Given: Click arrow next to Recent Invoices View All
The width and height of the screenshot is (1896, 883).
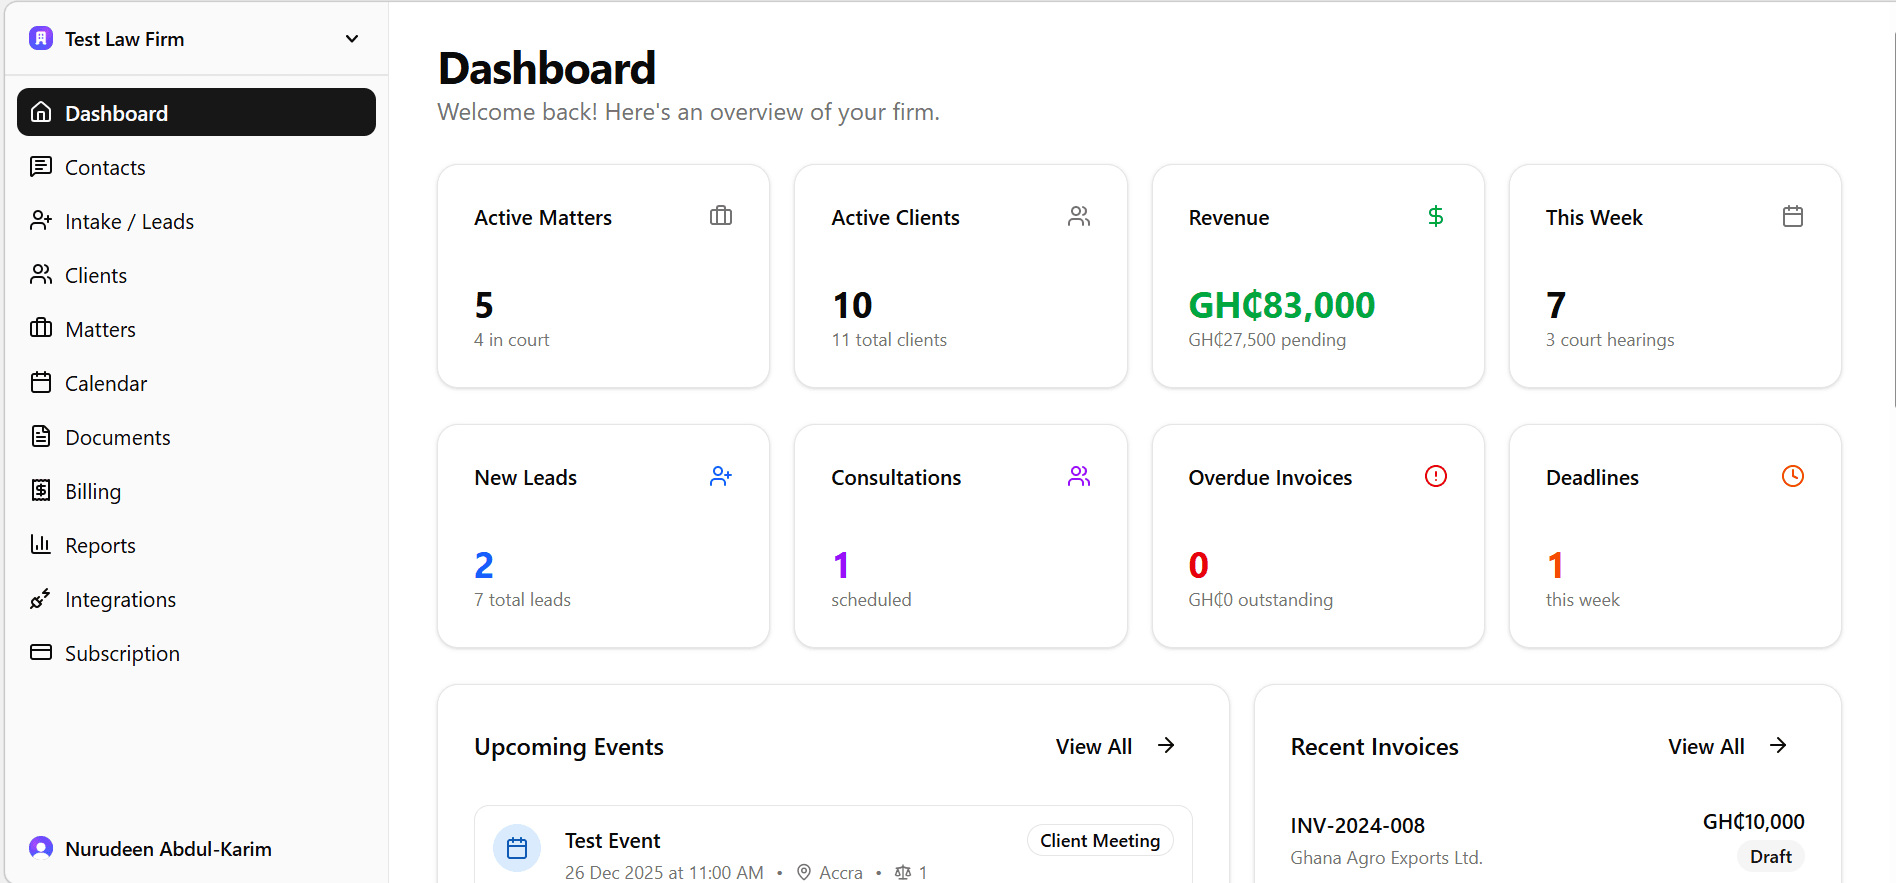Looking at the screenshot, I should (x=1778, y=746).
